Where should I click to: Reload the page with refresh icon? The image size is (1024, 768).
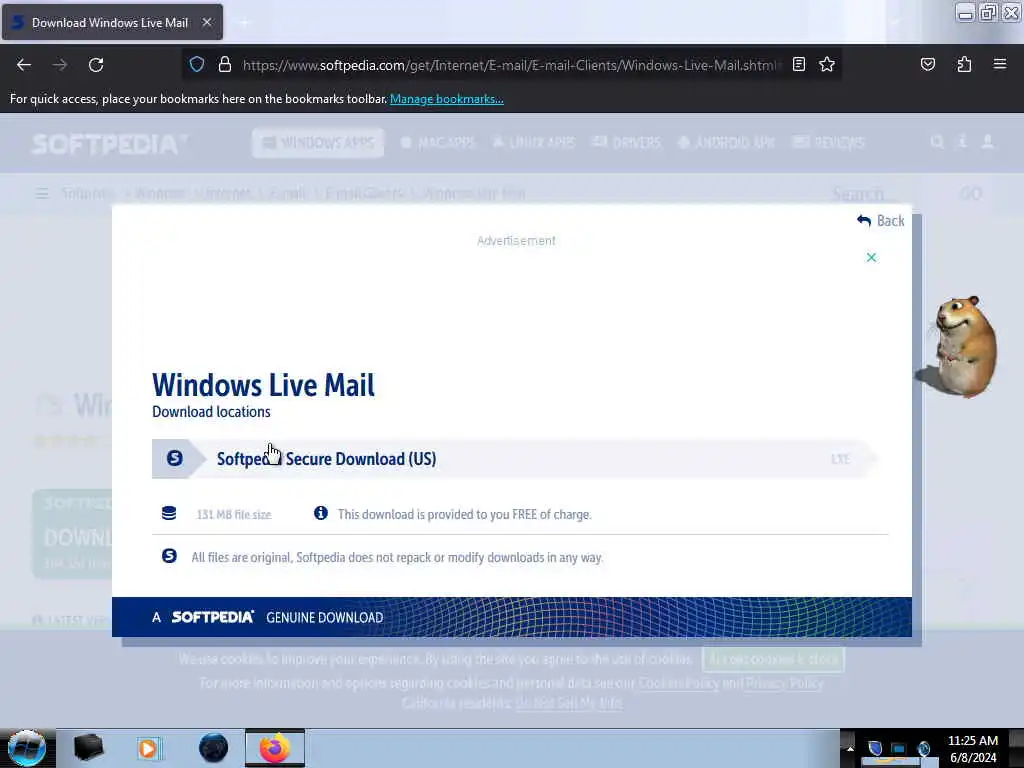coord(96,65)
